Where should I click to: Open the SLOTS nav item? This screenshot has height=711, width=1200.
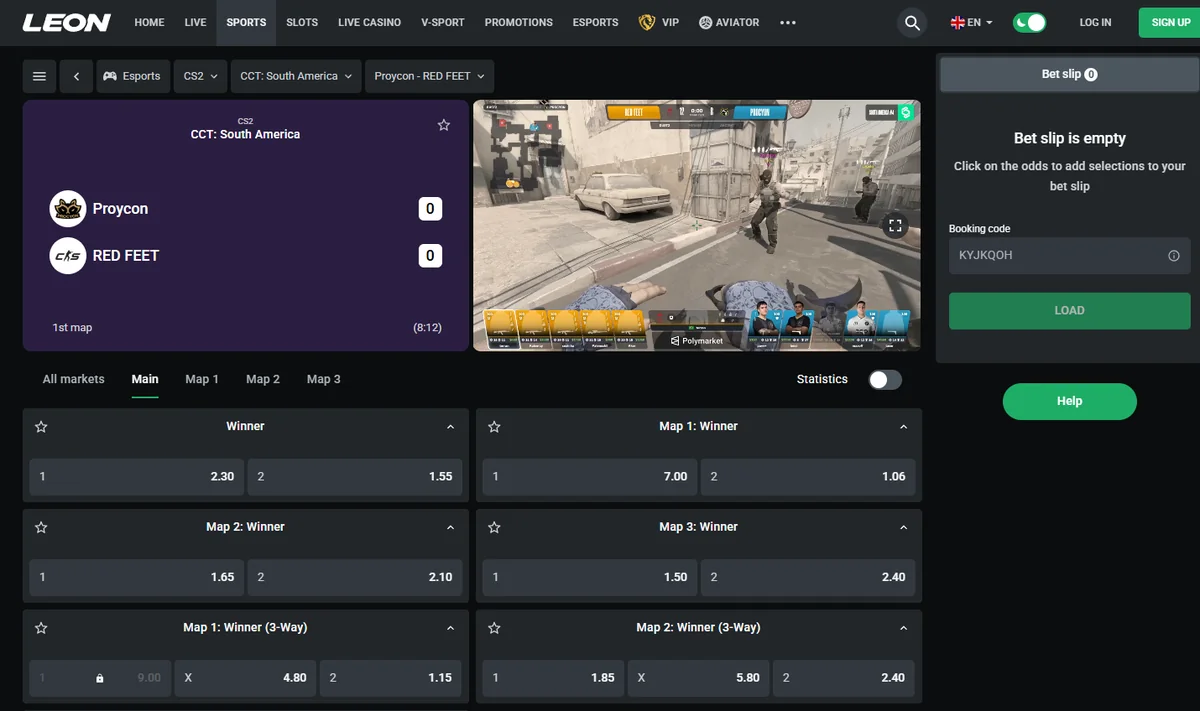(302, 22)
